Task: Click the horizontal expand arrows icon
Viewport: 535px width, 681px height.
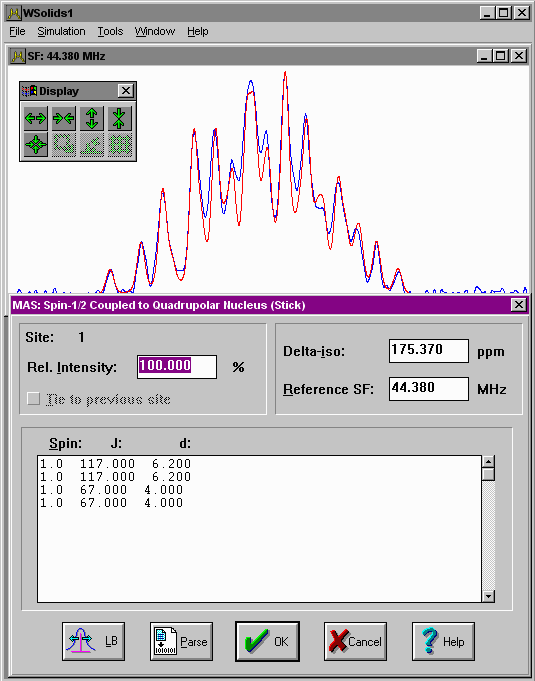Action: coord(36,118)
